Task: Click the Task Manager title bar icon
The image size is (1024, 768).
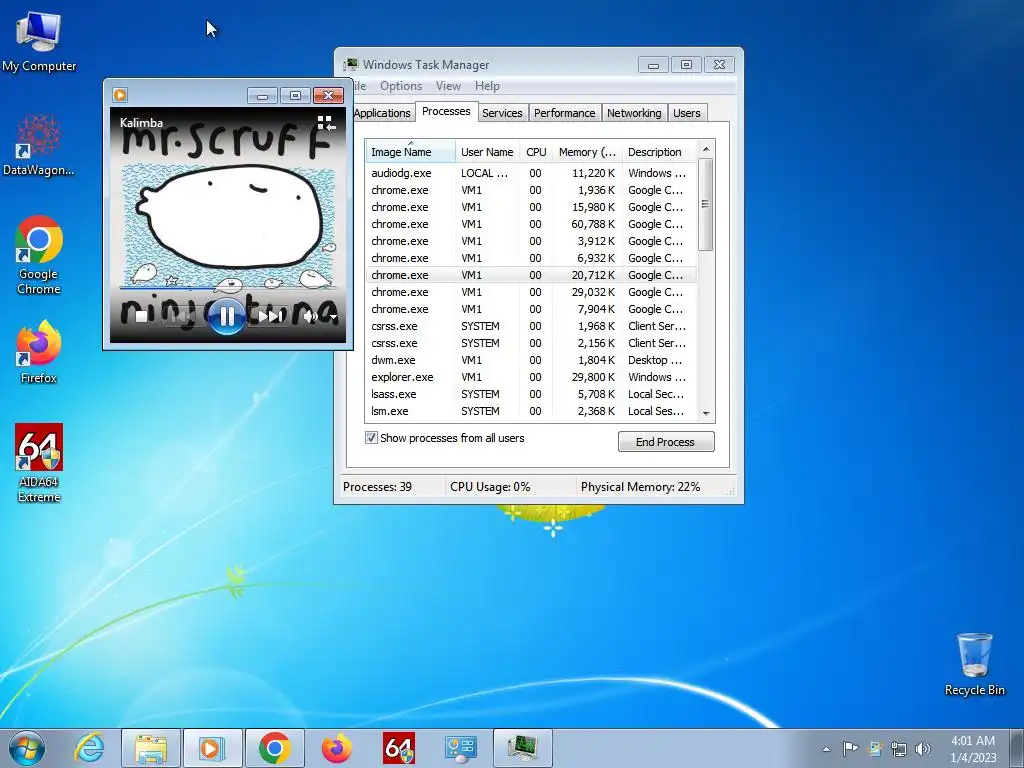Action: coord(351,65)
